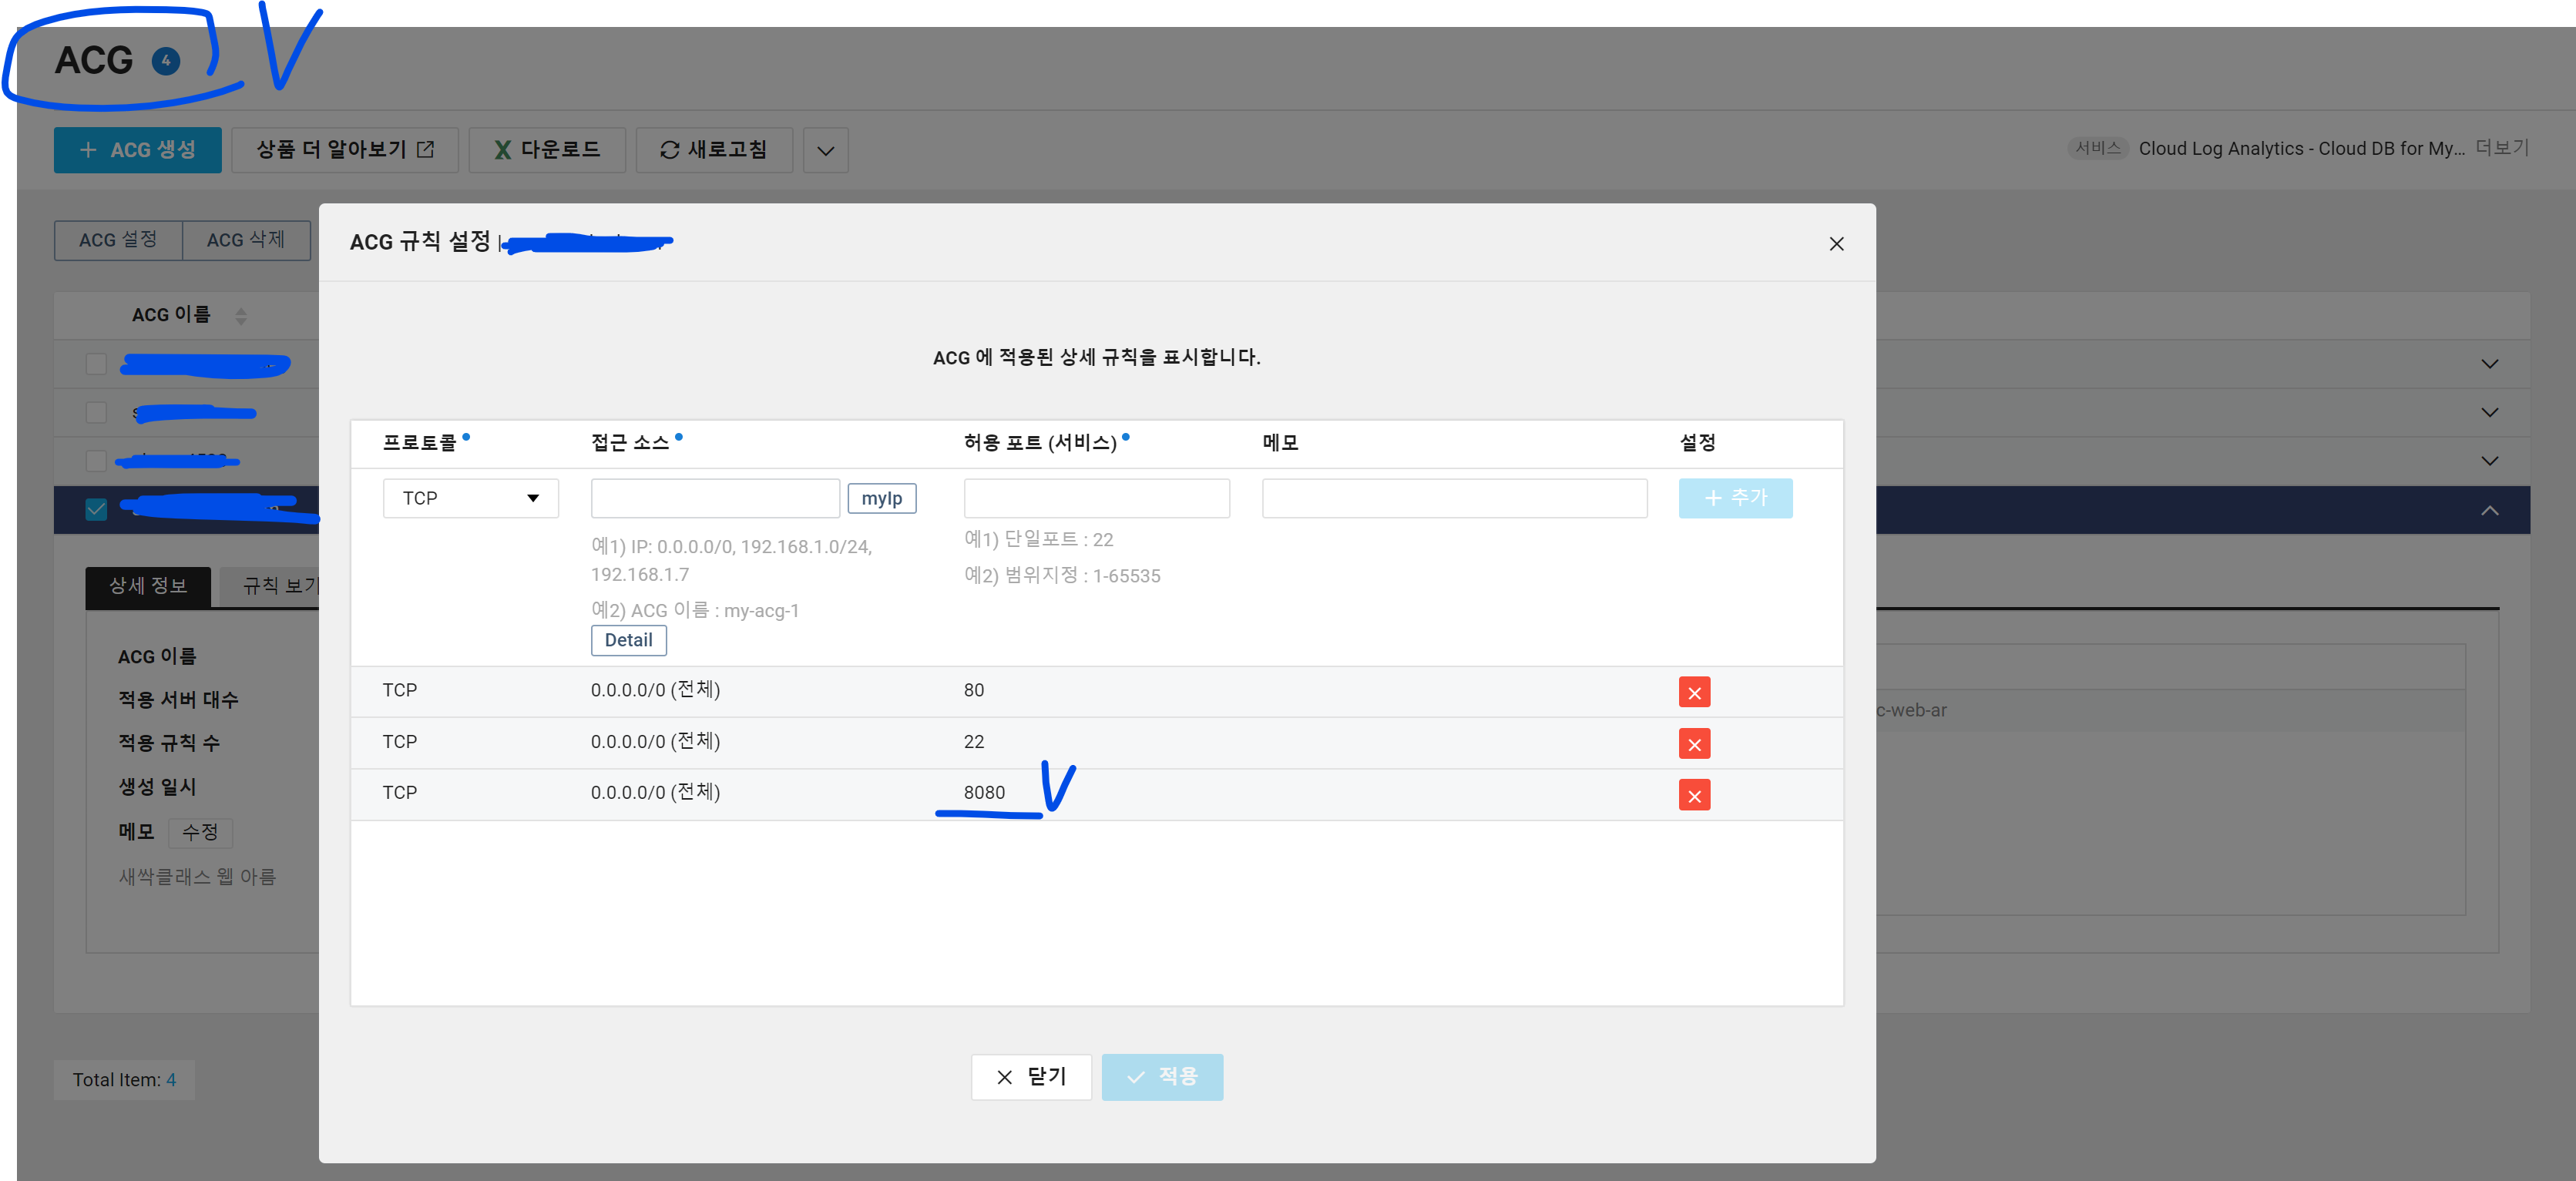
Task: Open the TCP protocol dropdown
Action: point(470,498)
